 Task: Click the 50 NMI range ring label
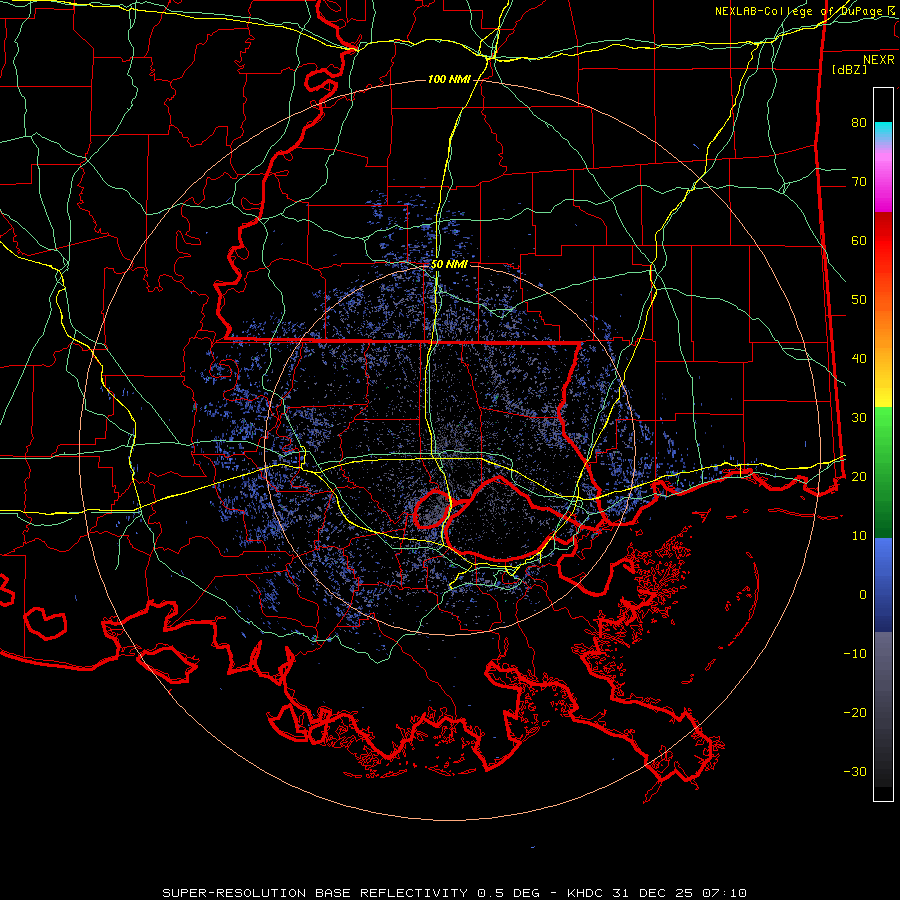(449, 264)
